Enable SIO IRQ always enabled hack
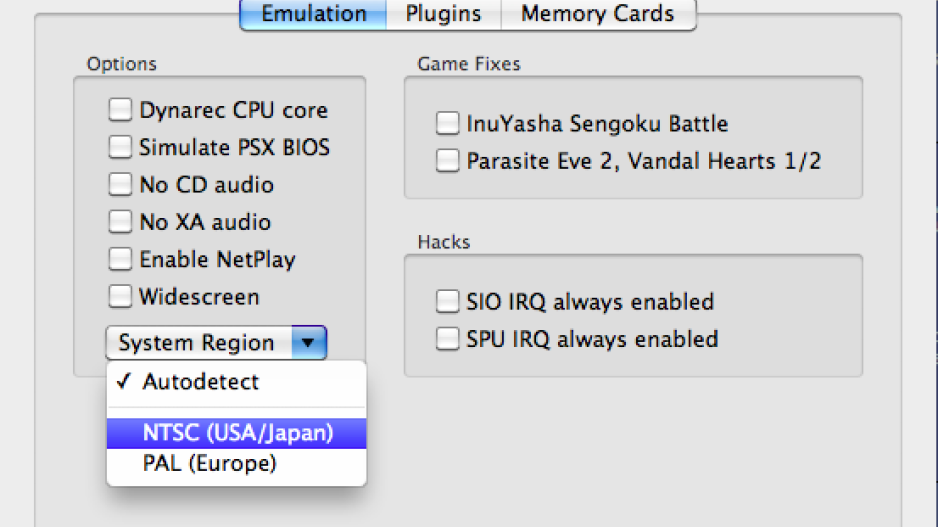 447,301
